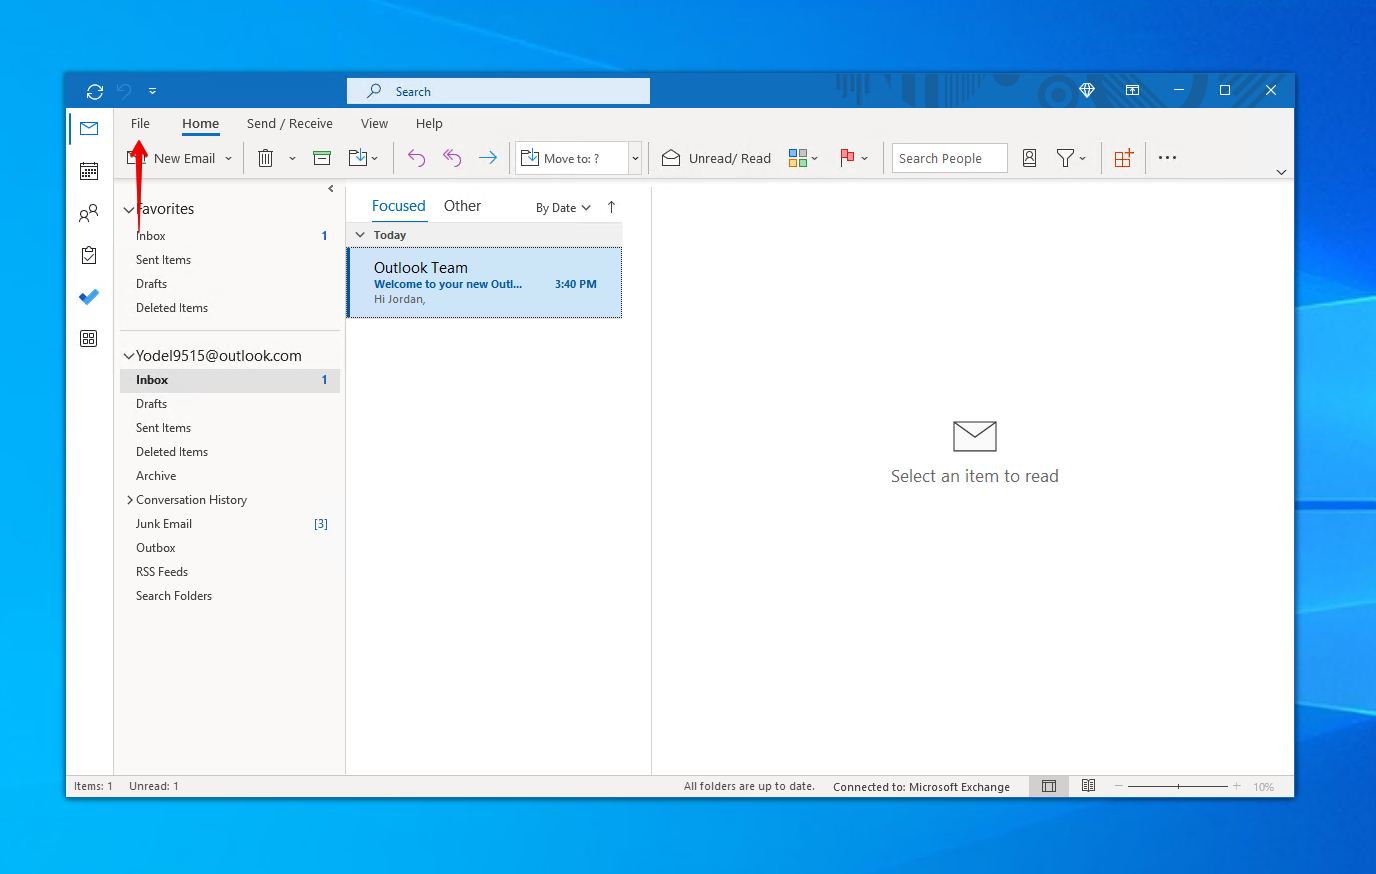
Task: Toggle the Unread/ Read button
Action: pyautogui.click(x=717, y=158)
